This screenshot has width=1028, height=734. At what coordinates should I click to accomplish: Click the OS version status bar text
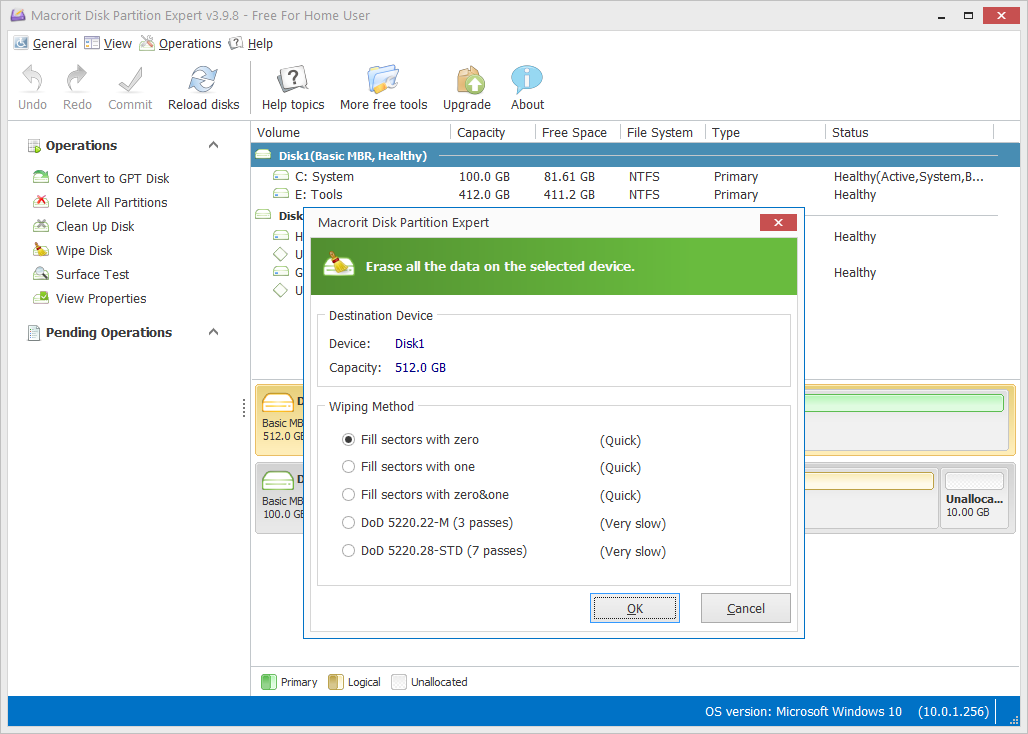(x=803, y=712)
